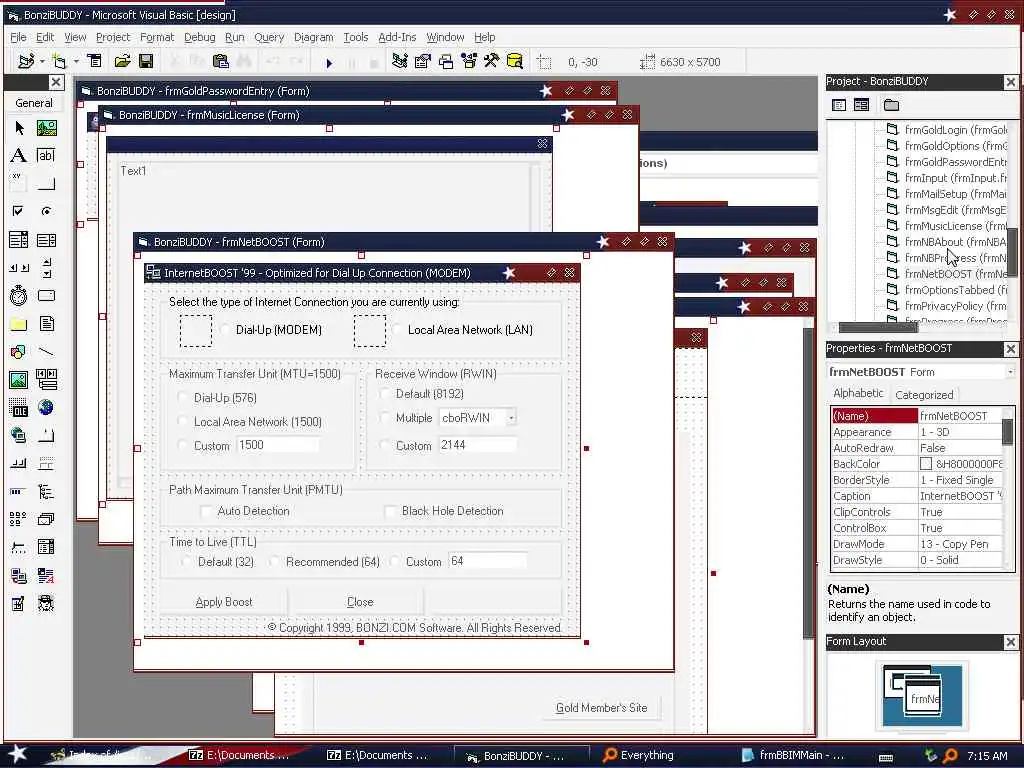Screen dimensions: 1024x768
Task: Select the OLE control tool
Action: (19, 408)
